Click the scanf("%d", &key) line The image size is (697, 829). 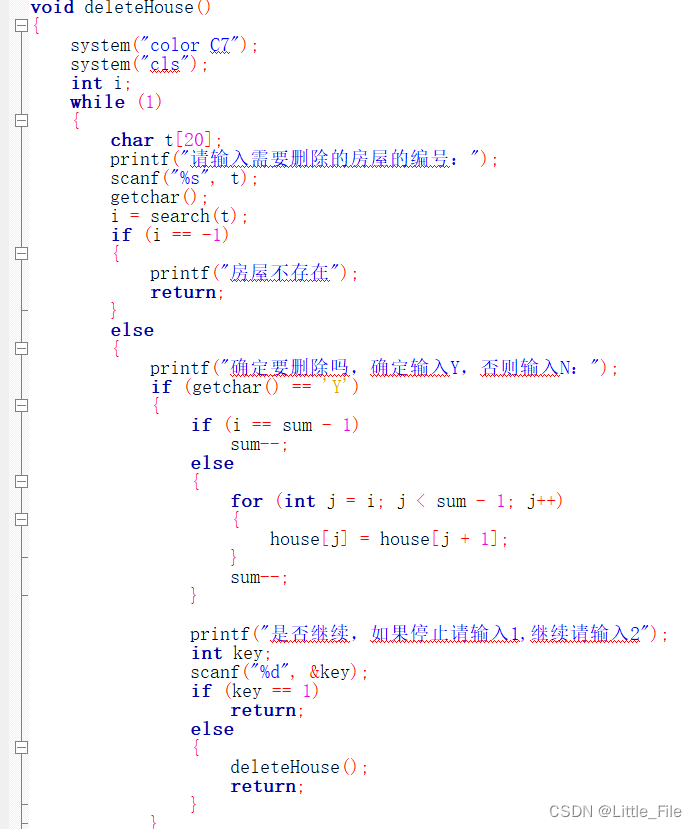click(279, 672)
